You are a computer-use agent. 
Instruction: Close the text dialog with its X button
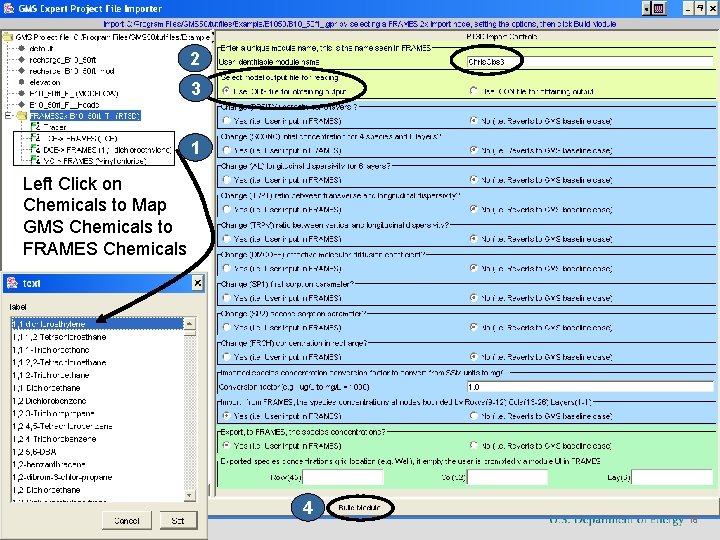coord(197,283)
